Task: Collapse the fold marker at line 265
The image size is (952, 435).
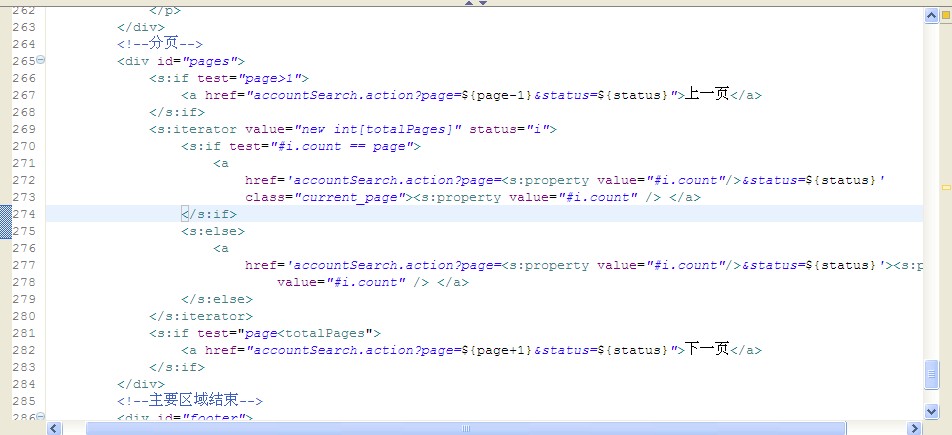Action: (41, 60)
